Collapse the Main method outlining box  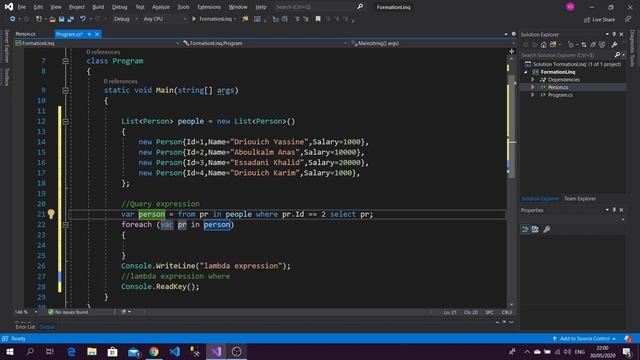tap(65, 91)
